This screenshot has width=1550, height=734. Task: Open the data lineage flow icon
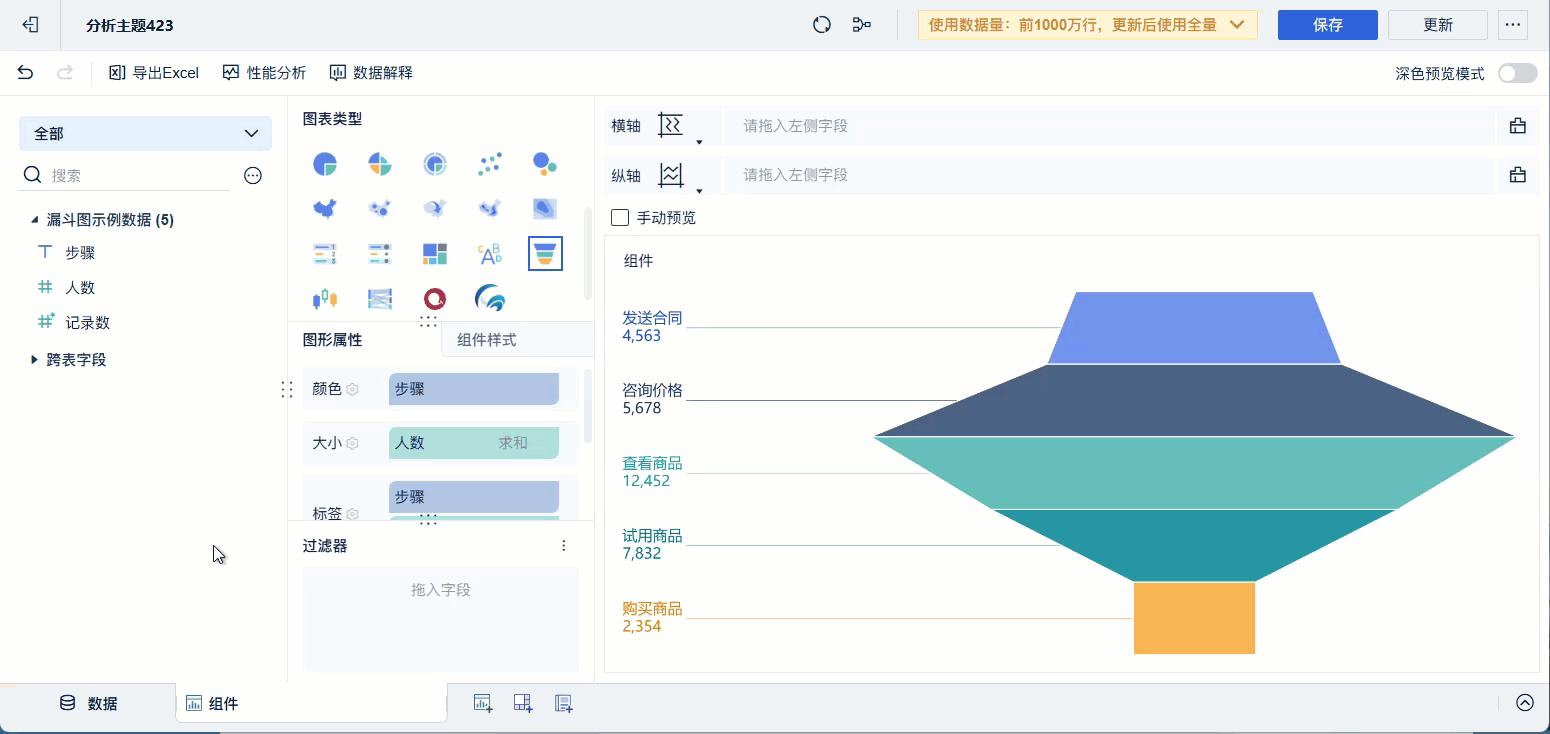point(861,25)
